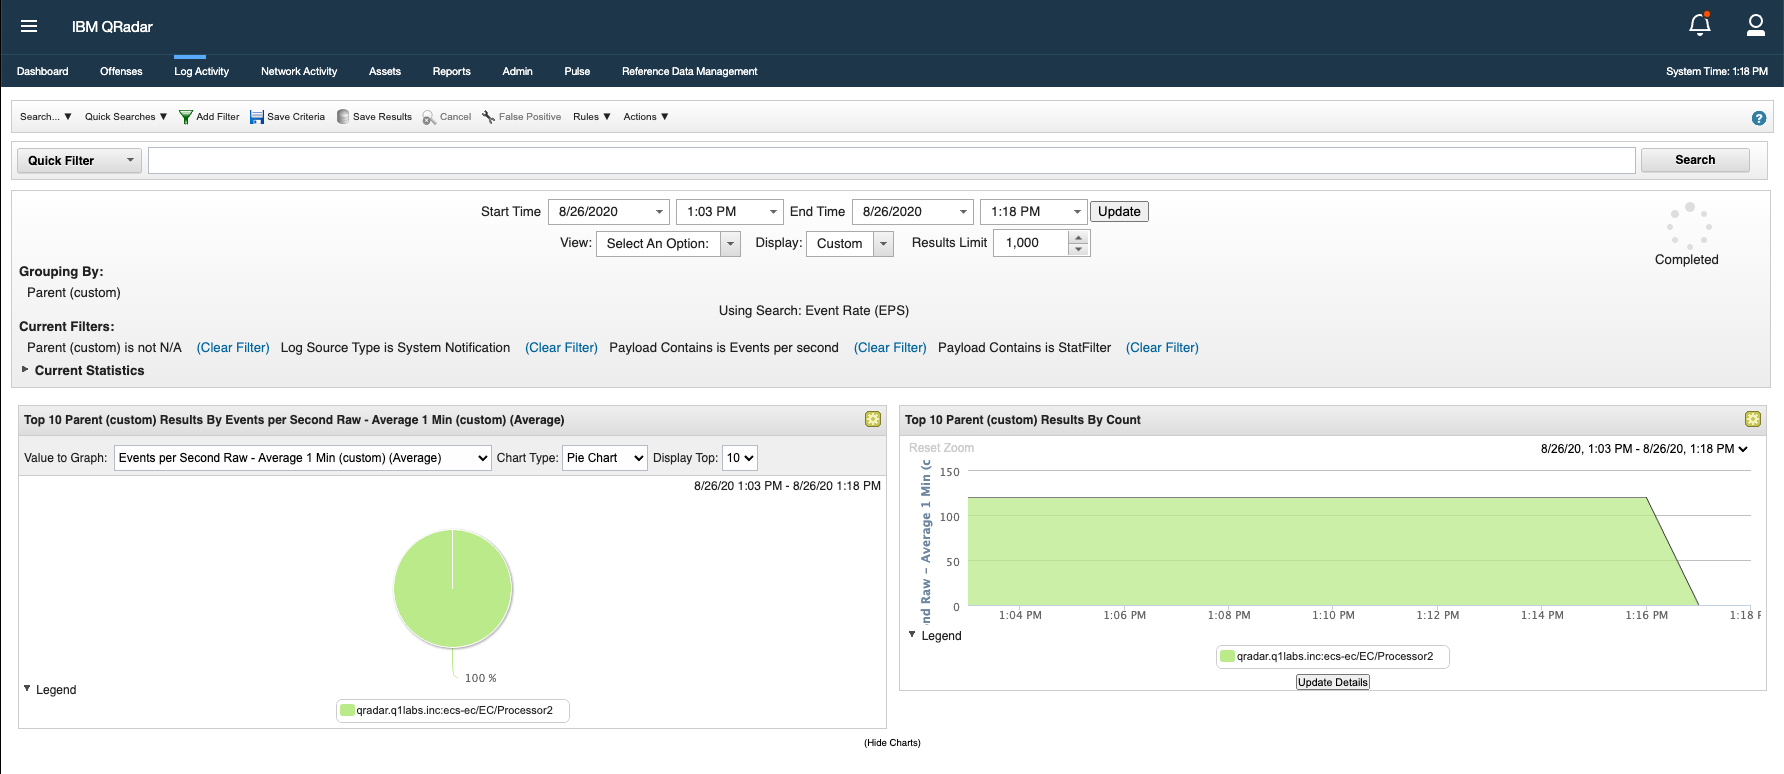
Task: Click the Save Criteria disk icon
Action: [256, 117]
